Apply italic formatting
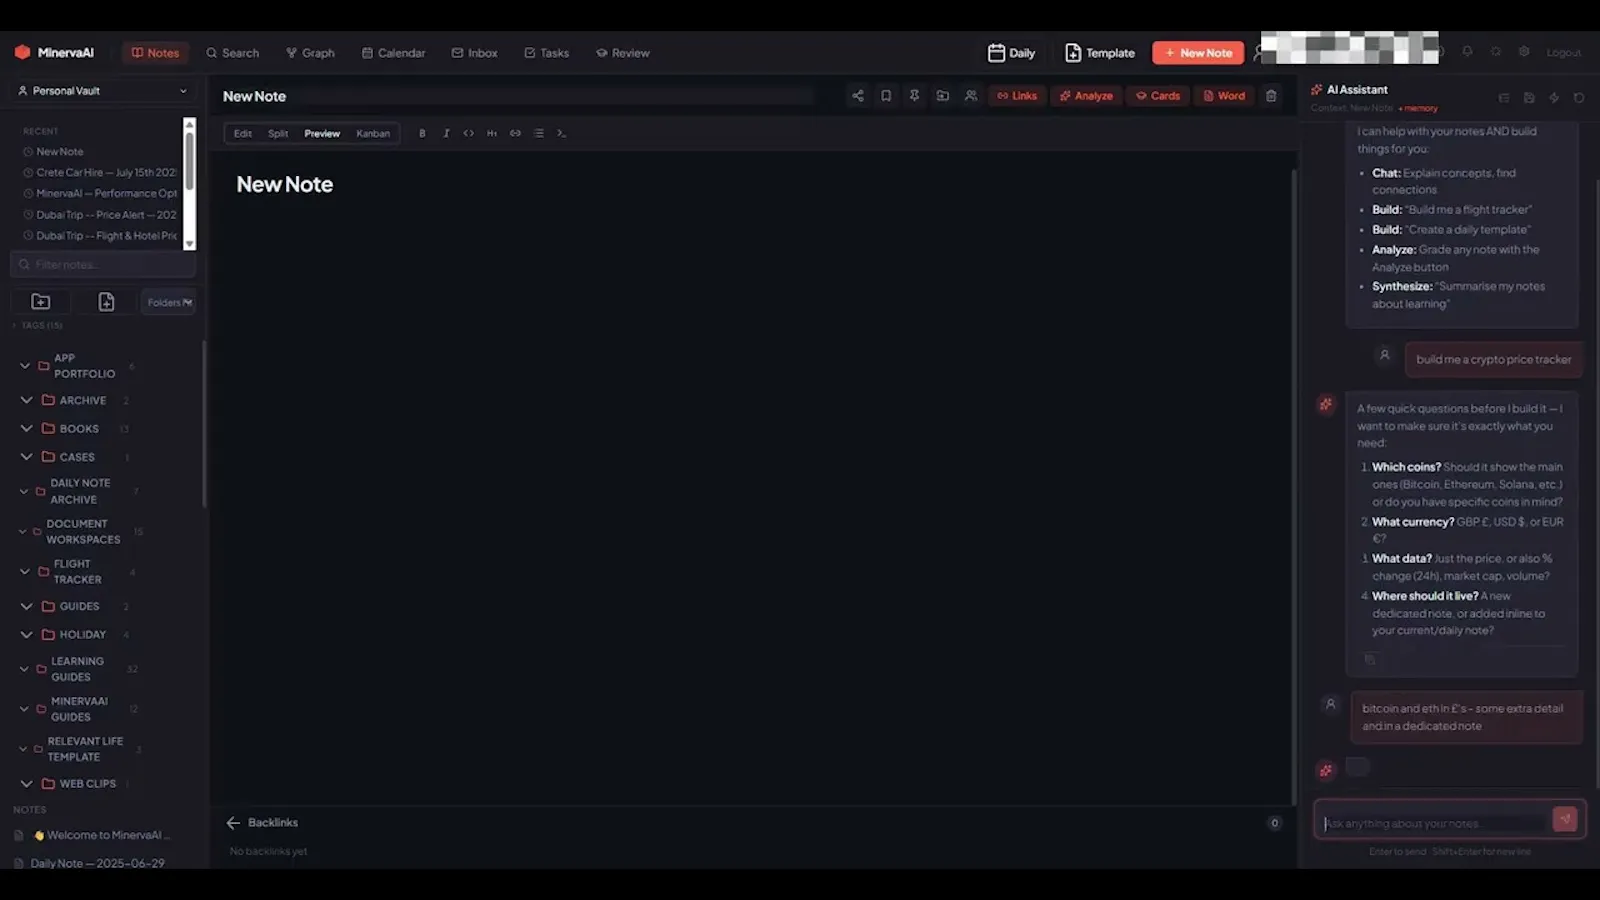The height and width of the screenshot is (900, 1600). point(446,133)
